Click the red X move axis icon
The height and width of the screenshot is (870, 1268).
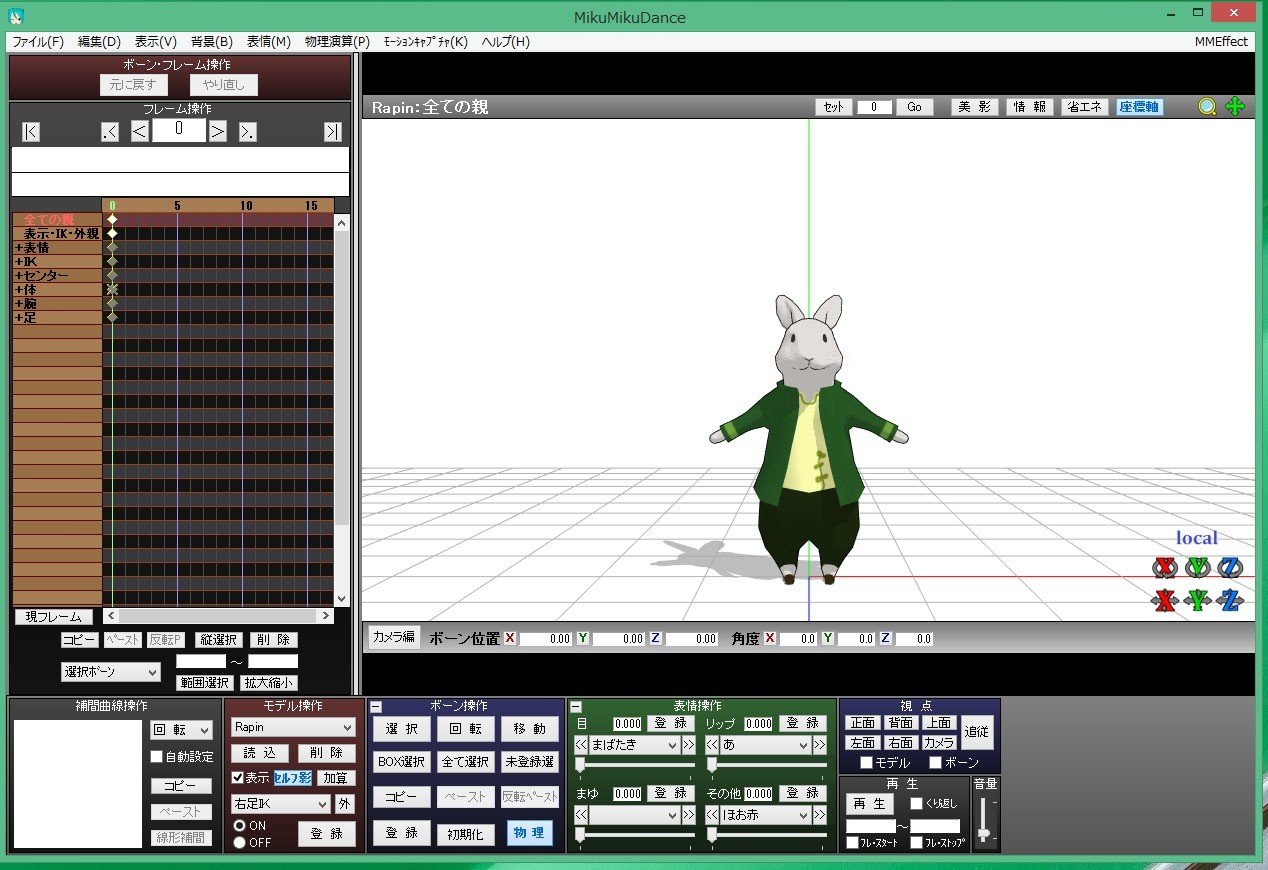click(x=1164, y=601)
